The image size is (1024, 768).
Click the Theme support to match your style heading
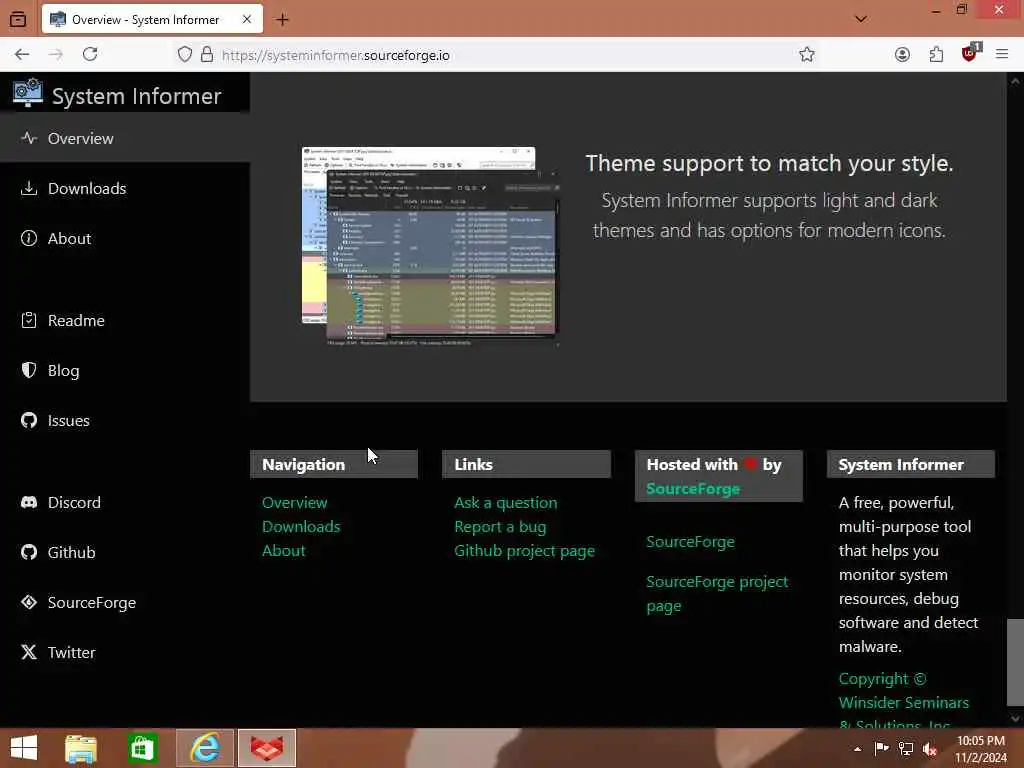769,163
